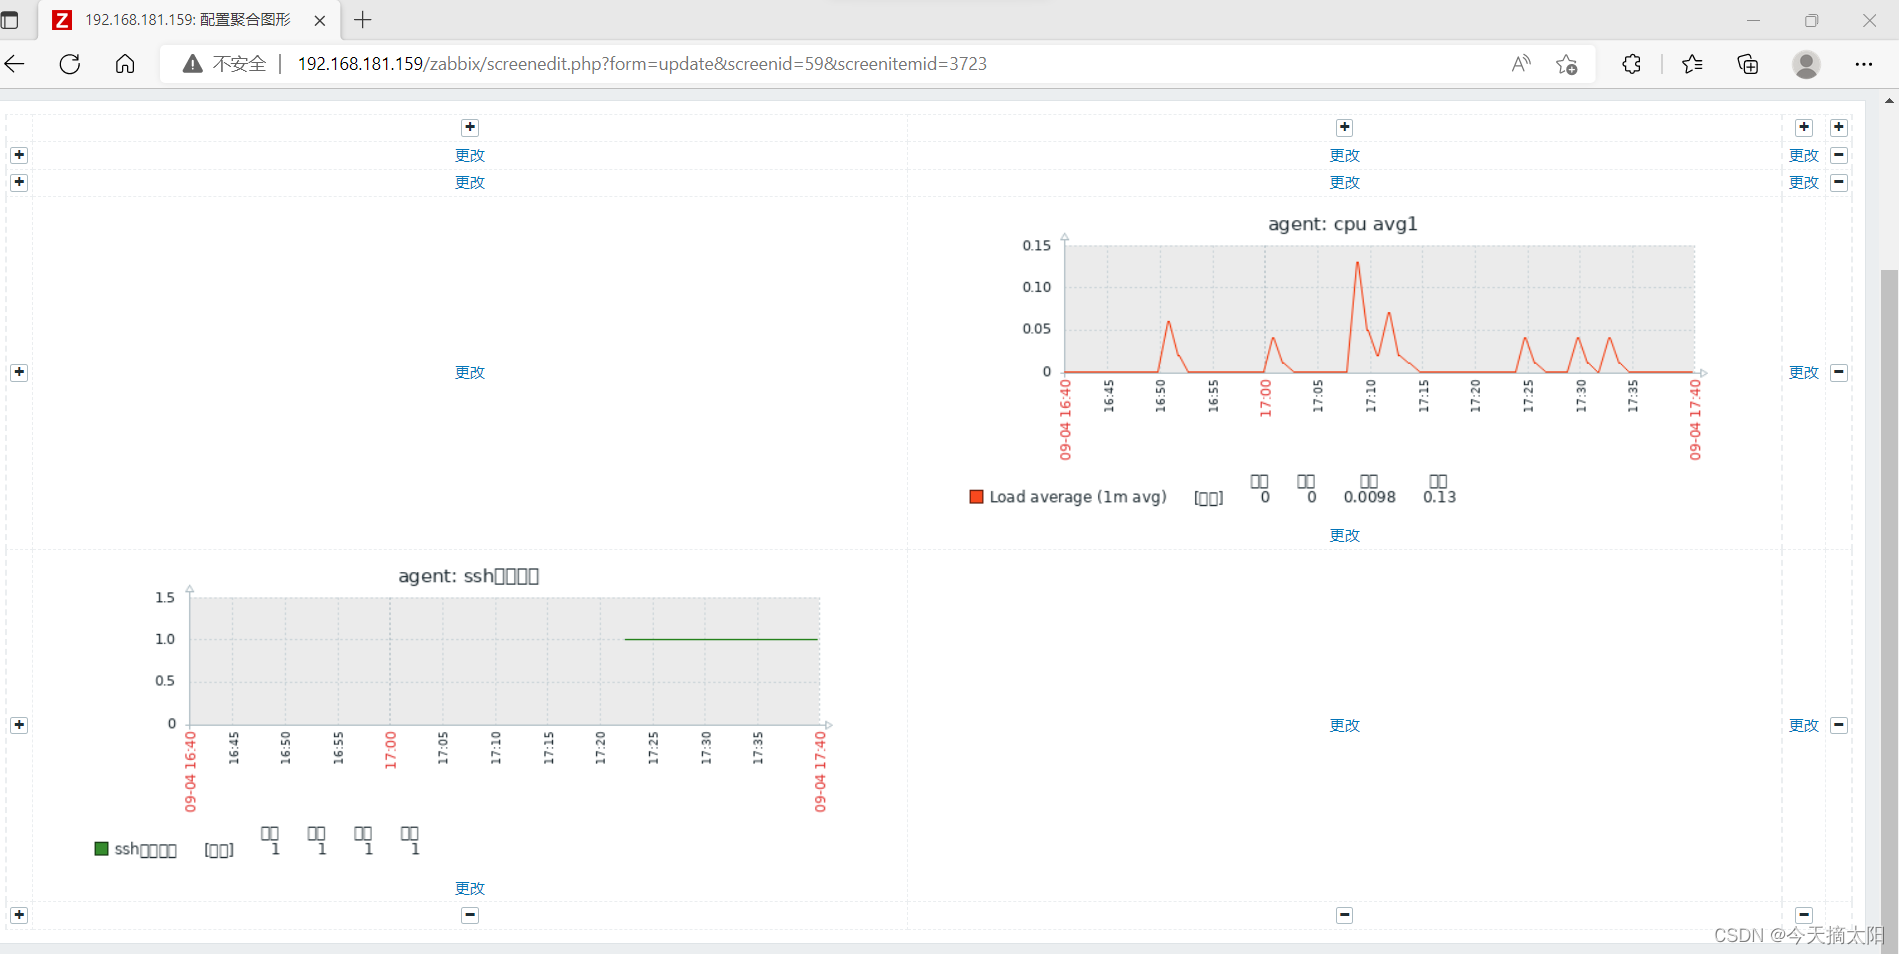Click 更改 in second row, second column
The image size is (1899, 954).
1345,182
